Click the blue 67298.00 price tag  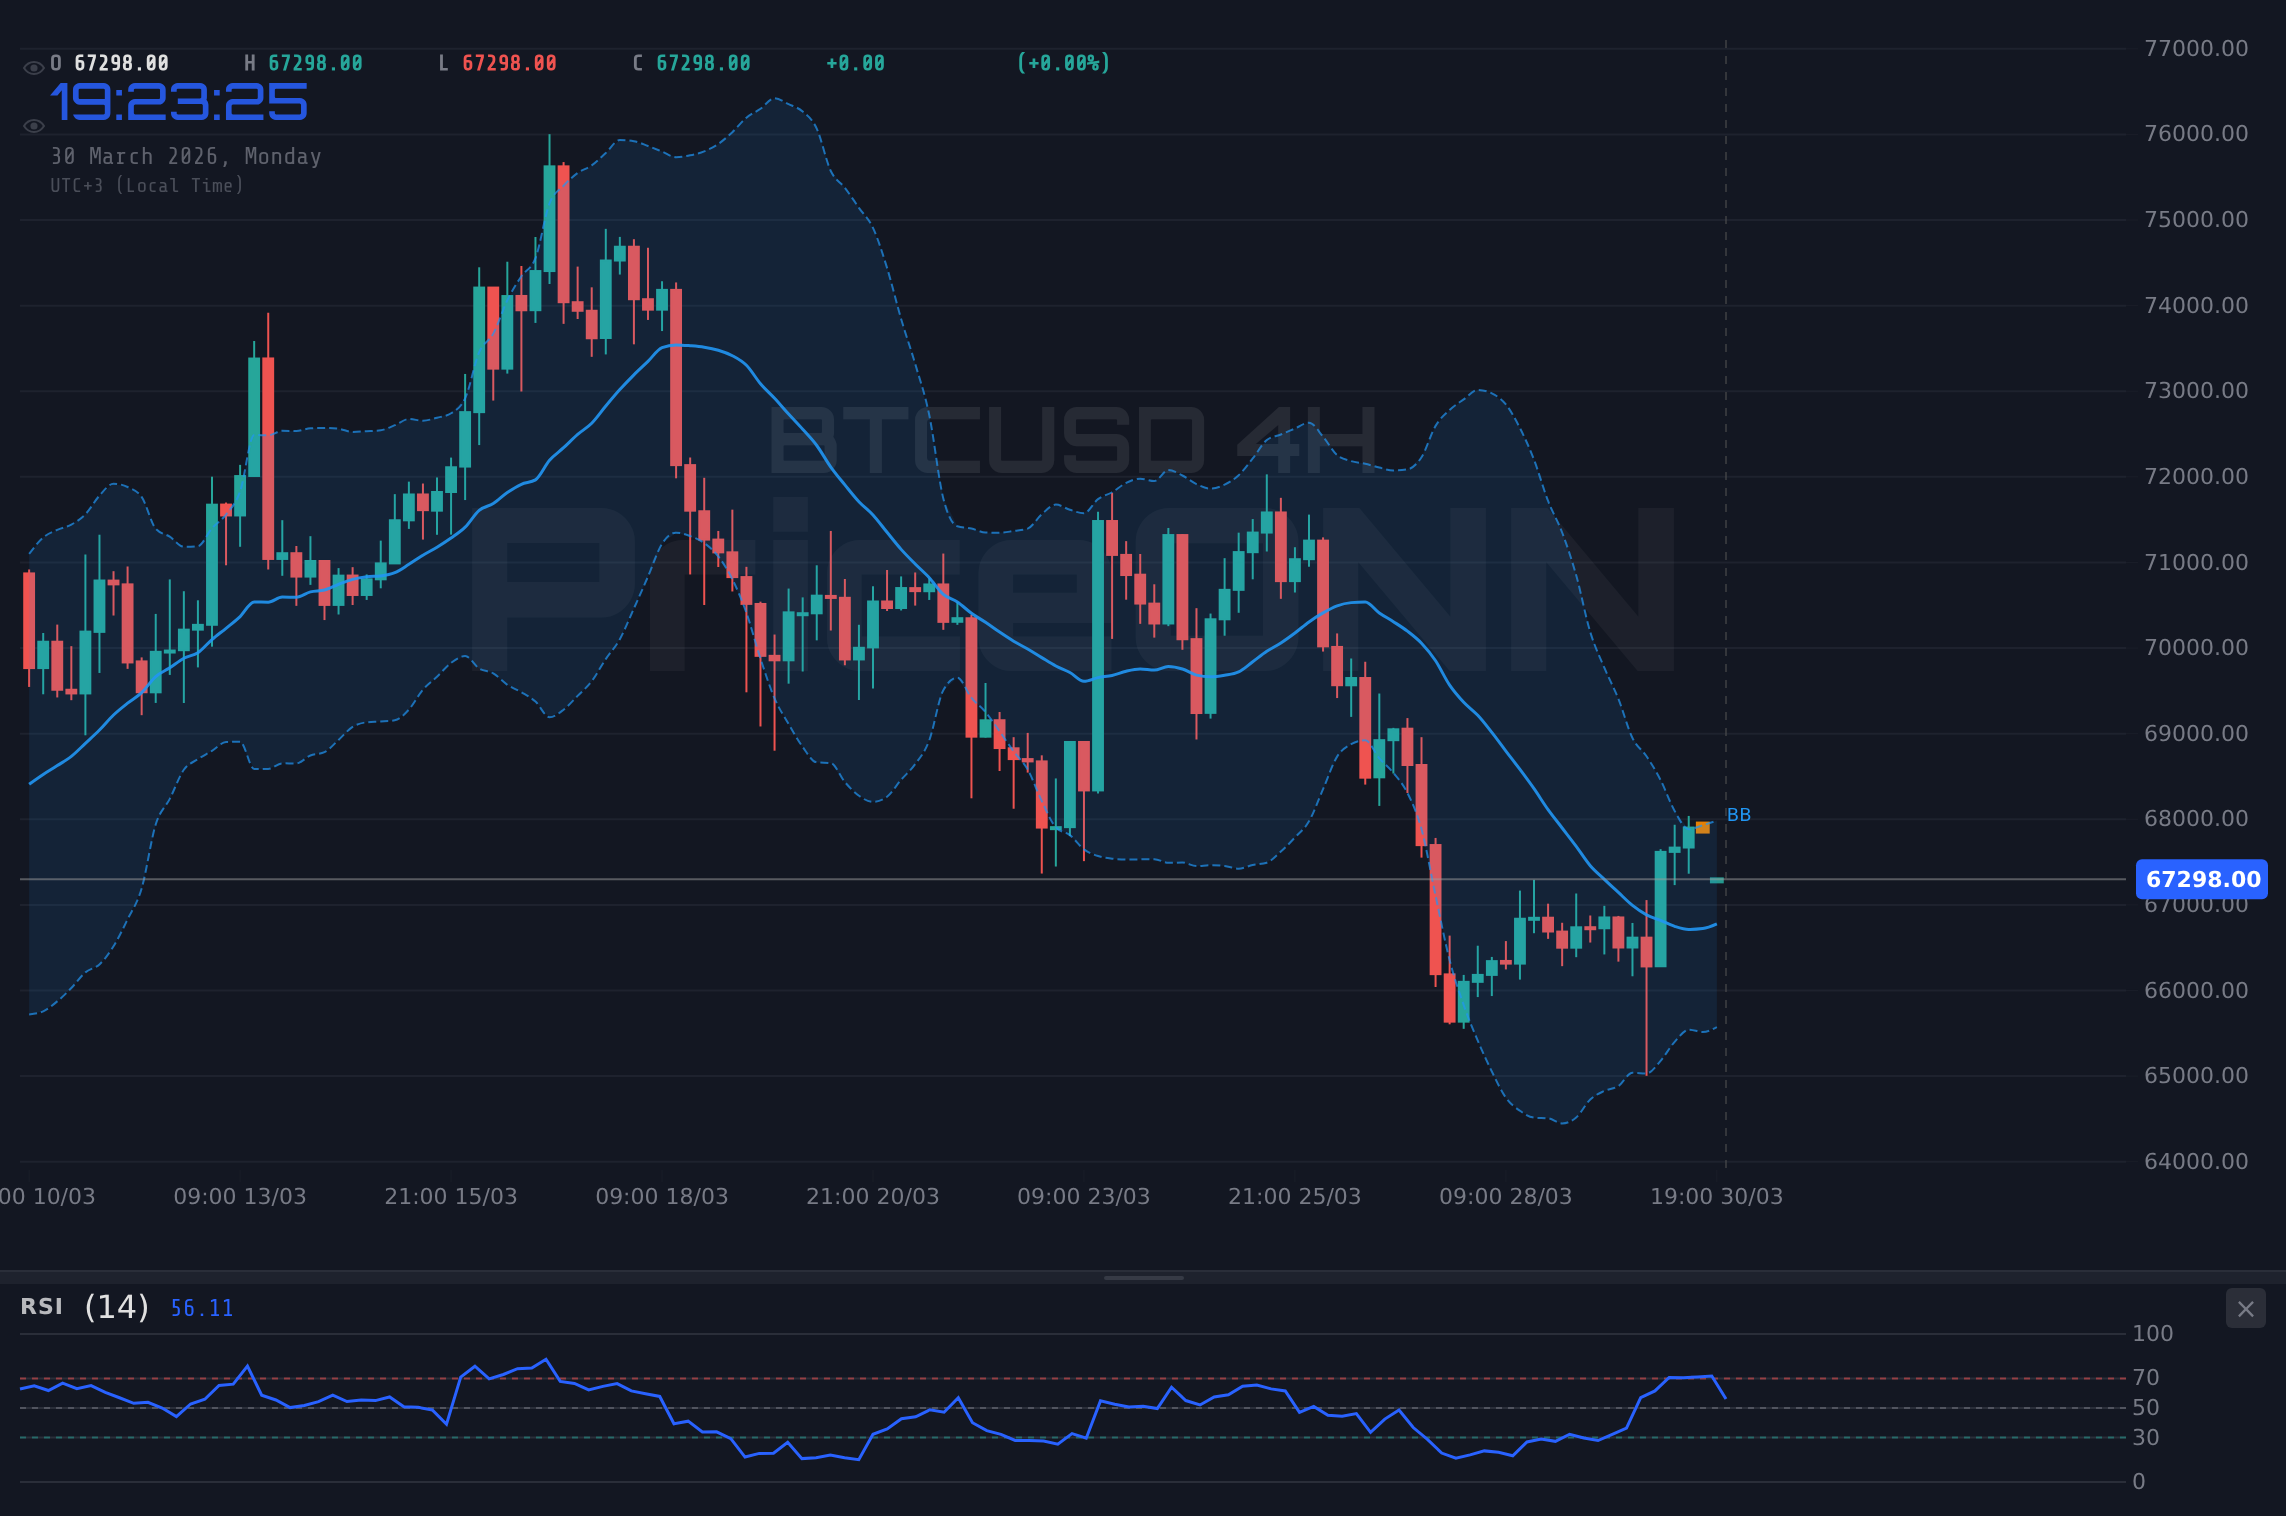(2202, 880)
